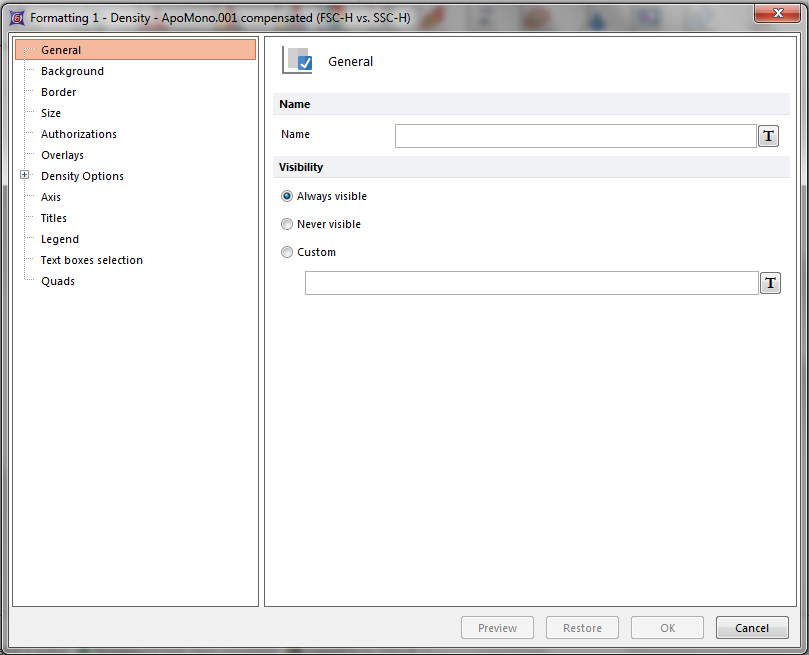Select the Always visible radio button
The image size is (809, 655).
point(287,197)
